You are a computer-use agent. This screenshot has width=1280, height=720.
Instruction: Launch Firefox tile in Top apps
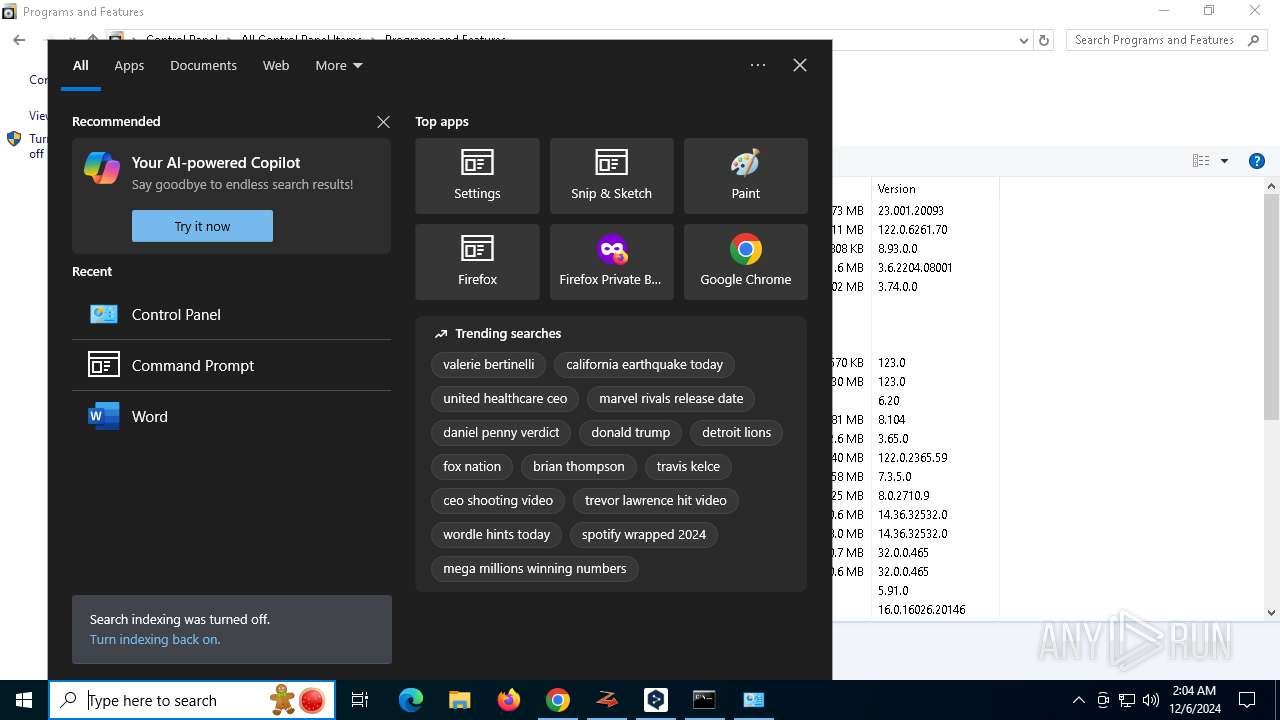pyautogui.click(x=477, y=262)
